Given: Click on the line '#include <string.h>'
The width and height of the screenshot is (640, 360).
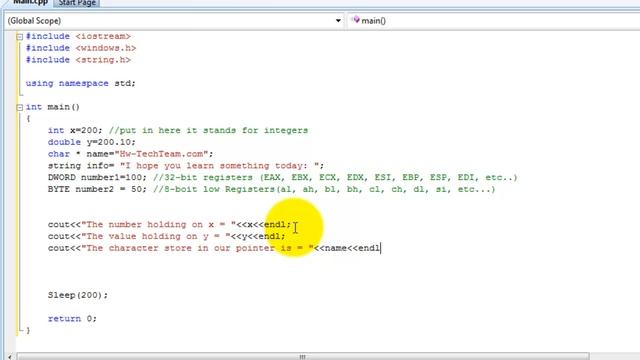Looking at the screenshot, I should tap(78, 60).
